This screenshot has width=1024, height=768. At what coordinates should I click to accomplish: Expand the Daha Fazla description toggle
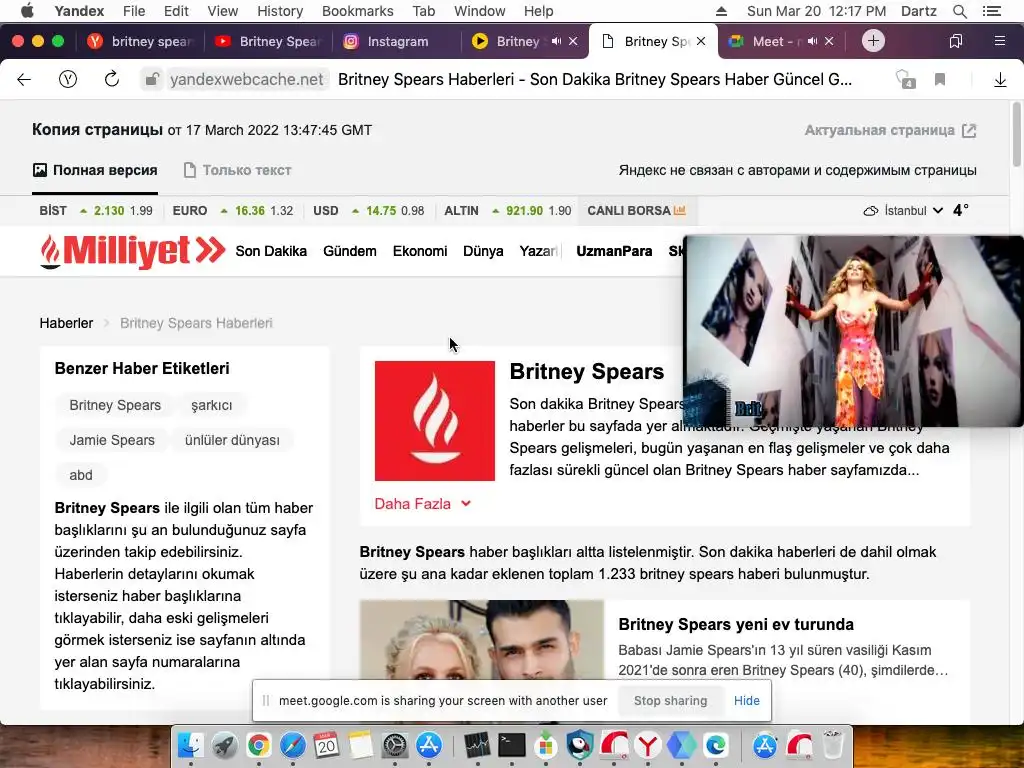pyautogui.click(x=423, y=504)
